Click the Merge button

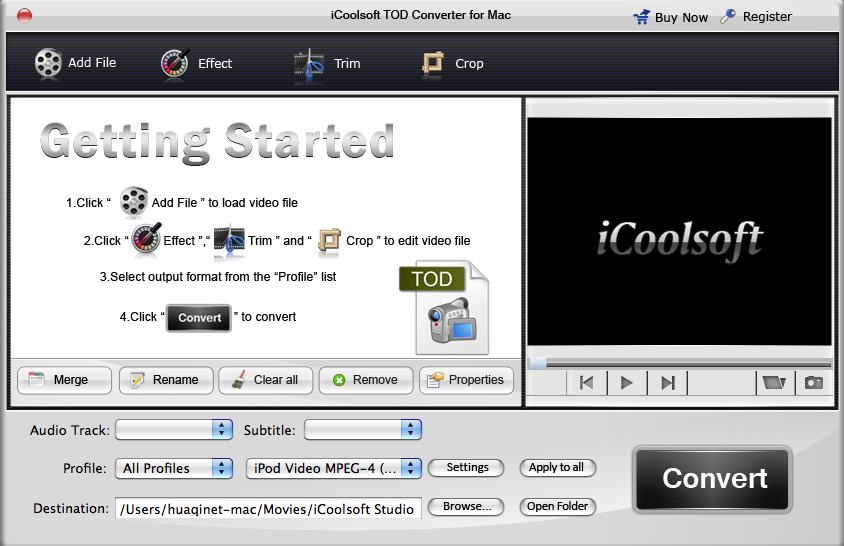point(60,380)
